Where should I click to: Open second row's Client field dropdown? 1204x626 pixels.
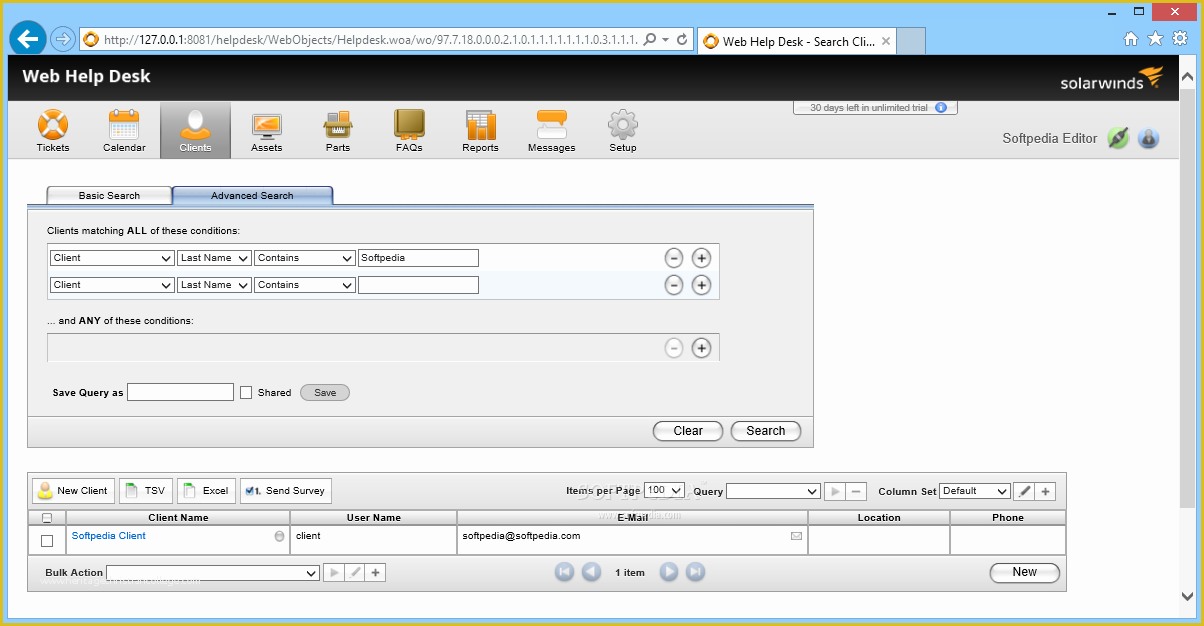click(112, 285)
